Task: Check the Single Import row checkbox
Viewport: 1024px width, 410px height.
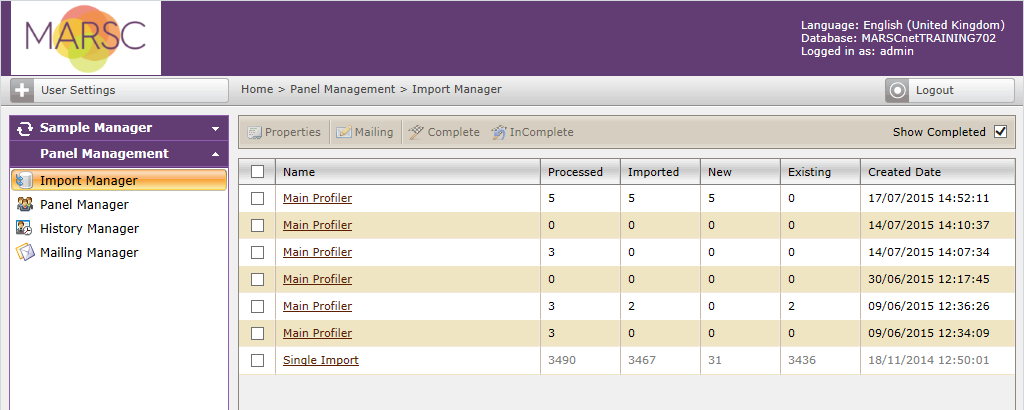Action: click(257, 360)
